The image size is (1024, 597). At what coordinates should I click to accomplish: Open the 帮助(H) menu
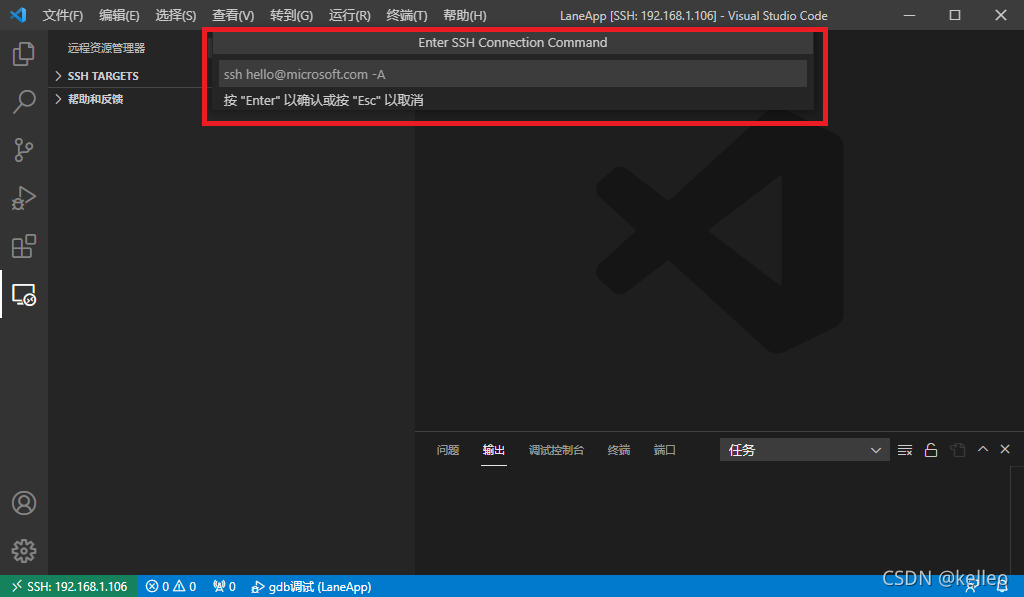pos(464,15)
